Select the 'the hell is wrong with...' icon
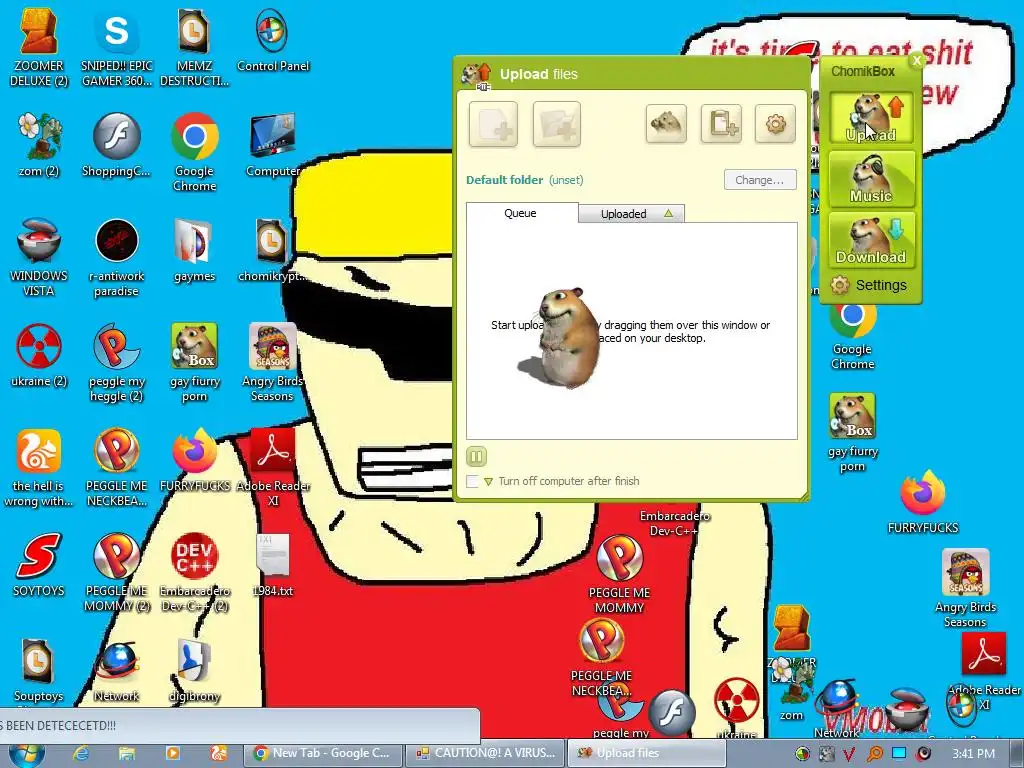This screenshot has height=768, width=1024. click(x=39, y=468)
